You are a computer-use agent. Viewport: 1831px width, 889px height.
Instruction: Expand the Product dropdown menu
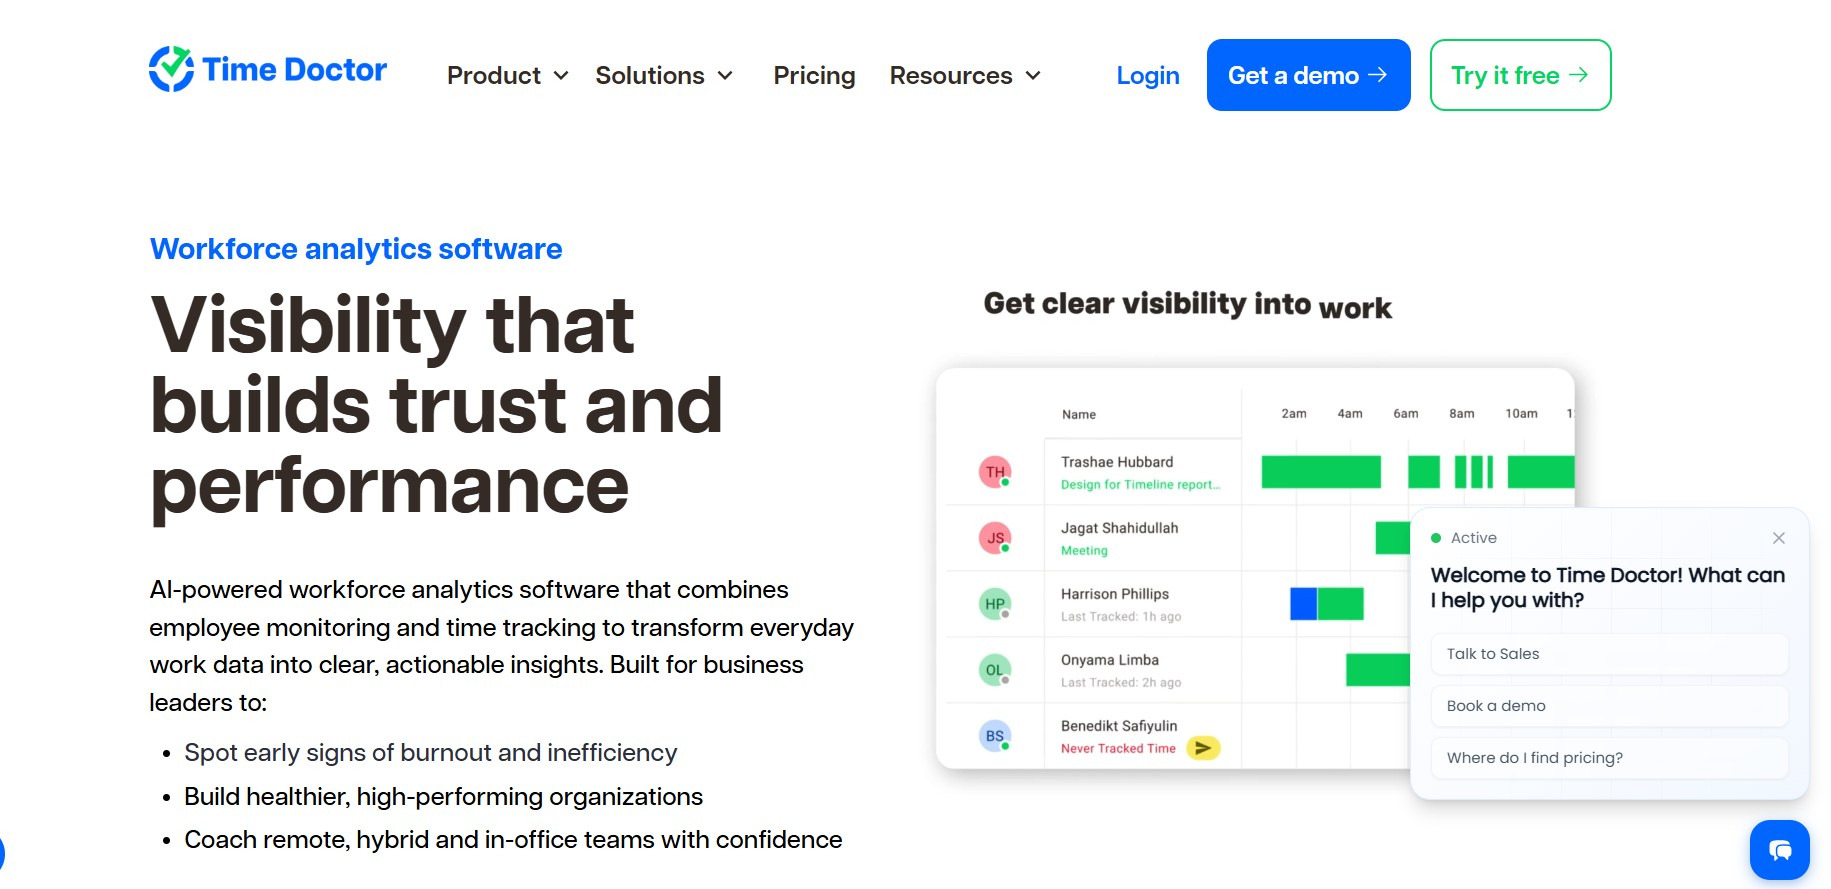[x=508, y=76]
